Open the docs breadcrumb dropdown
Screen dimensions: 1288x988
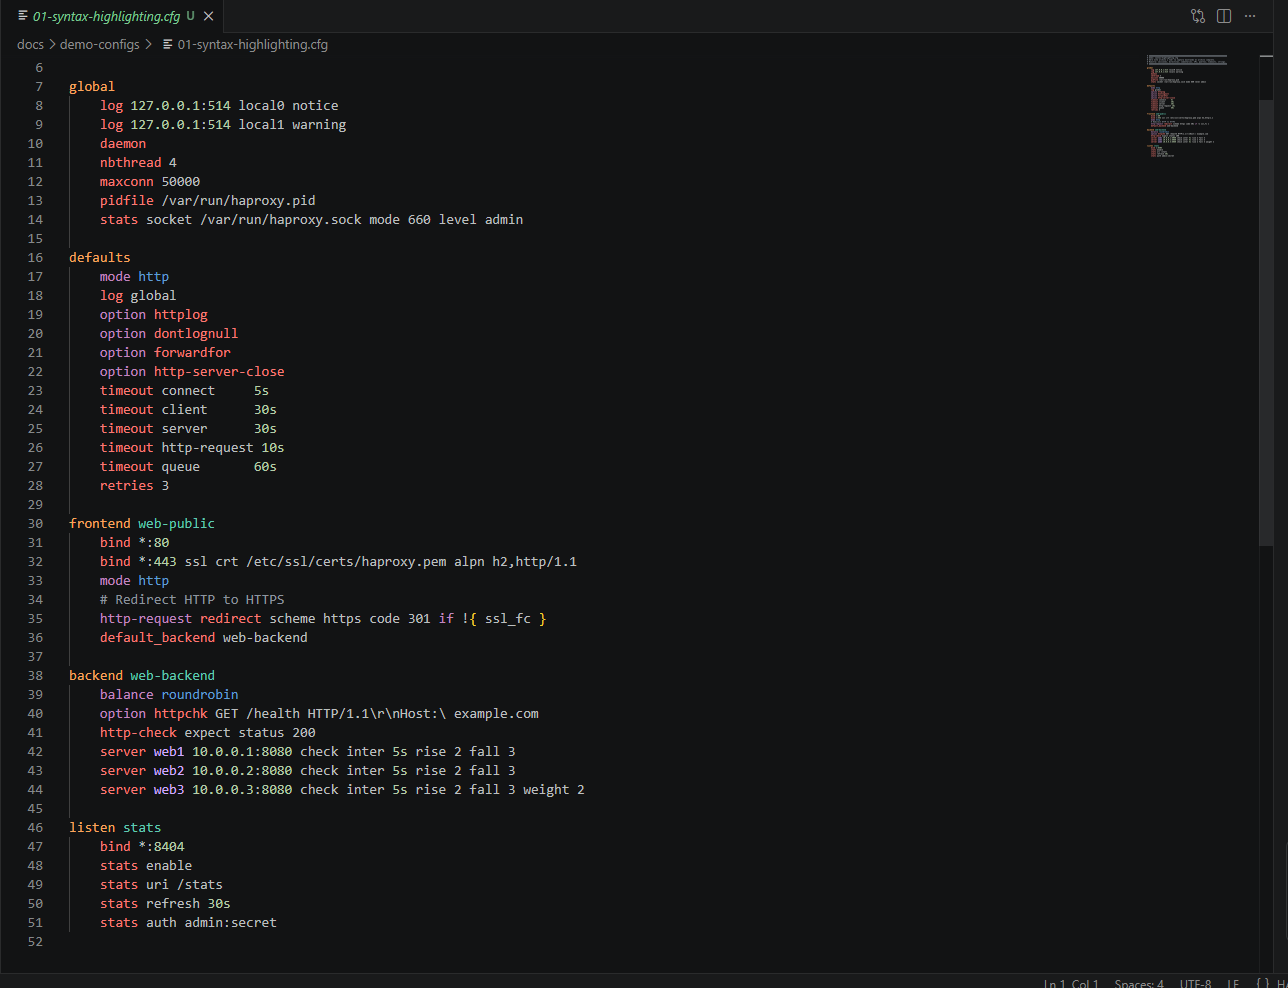(30, 44)
